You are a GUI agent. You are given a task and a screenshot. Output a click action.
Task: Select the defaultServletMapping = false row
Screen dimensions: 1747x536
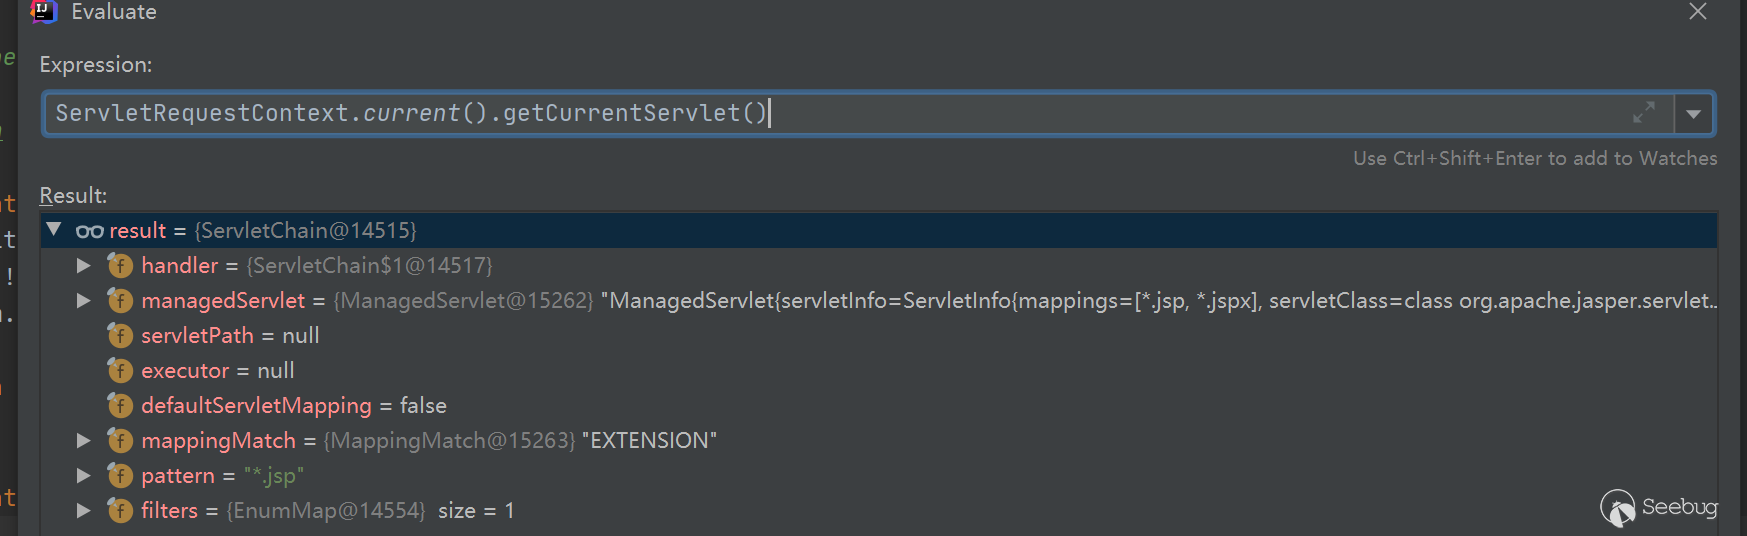click(293, 405)
